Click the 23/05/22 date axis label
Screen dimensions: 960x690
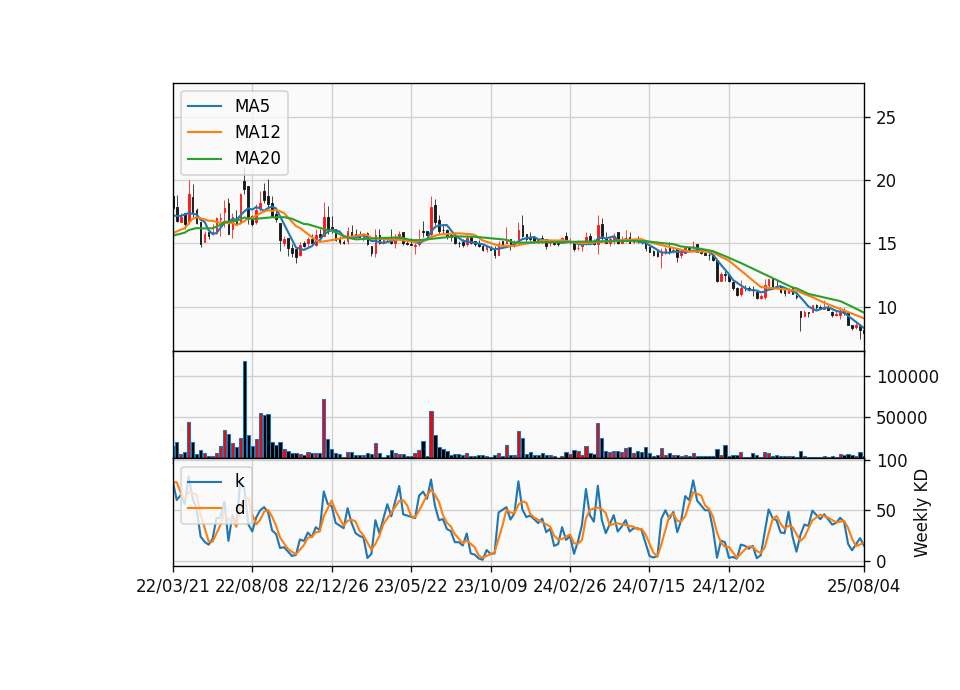click(x=411, y=586)
